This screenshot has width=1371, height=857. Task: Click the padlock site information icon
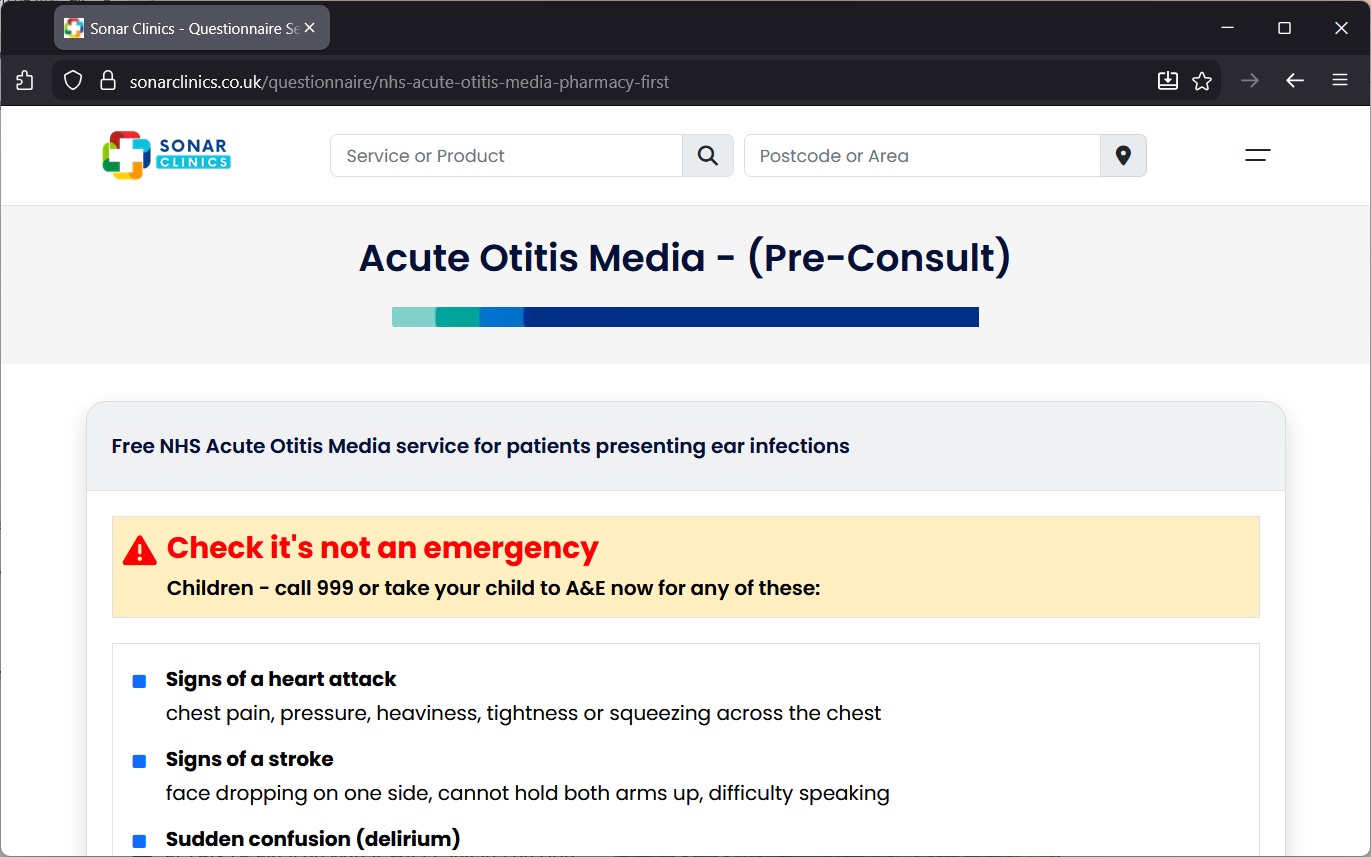tap(108, 81)
